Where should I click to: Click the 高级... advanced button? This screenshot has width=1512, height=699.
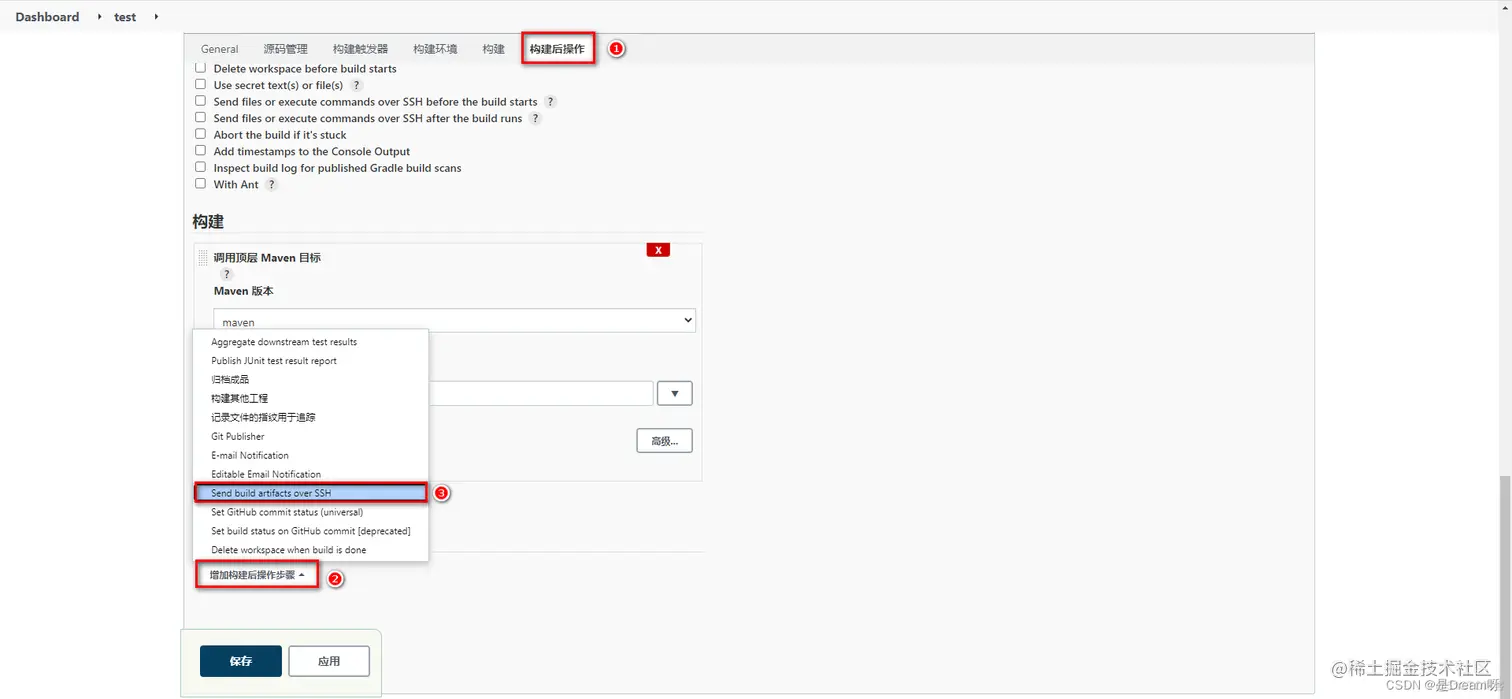coord(664,440)
